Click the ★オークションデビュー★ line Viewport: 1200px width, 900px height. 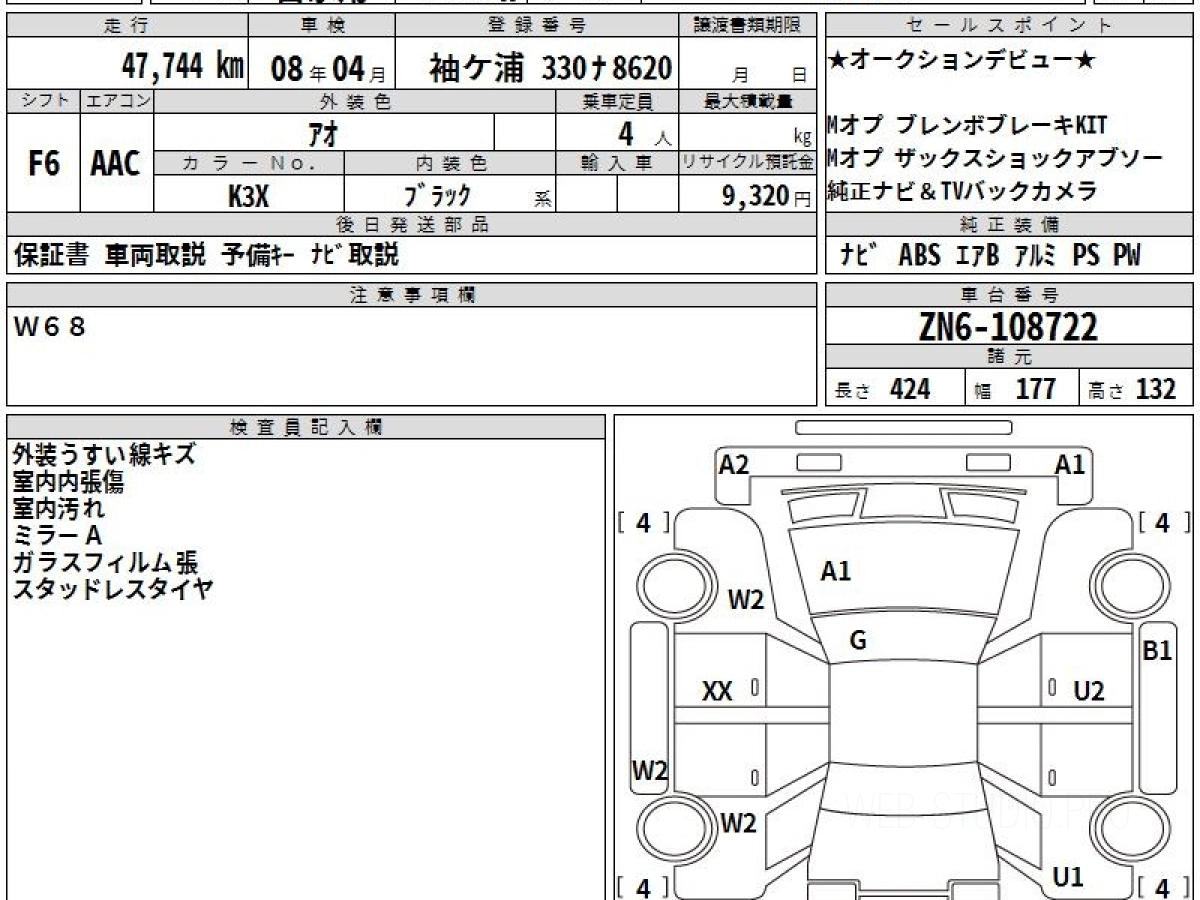point(961,61)
